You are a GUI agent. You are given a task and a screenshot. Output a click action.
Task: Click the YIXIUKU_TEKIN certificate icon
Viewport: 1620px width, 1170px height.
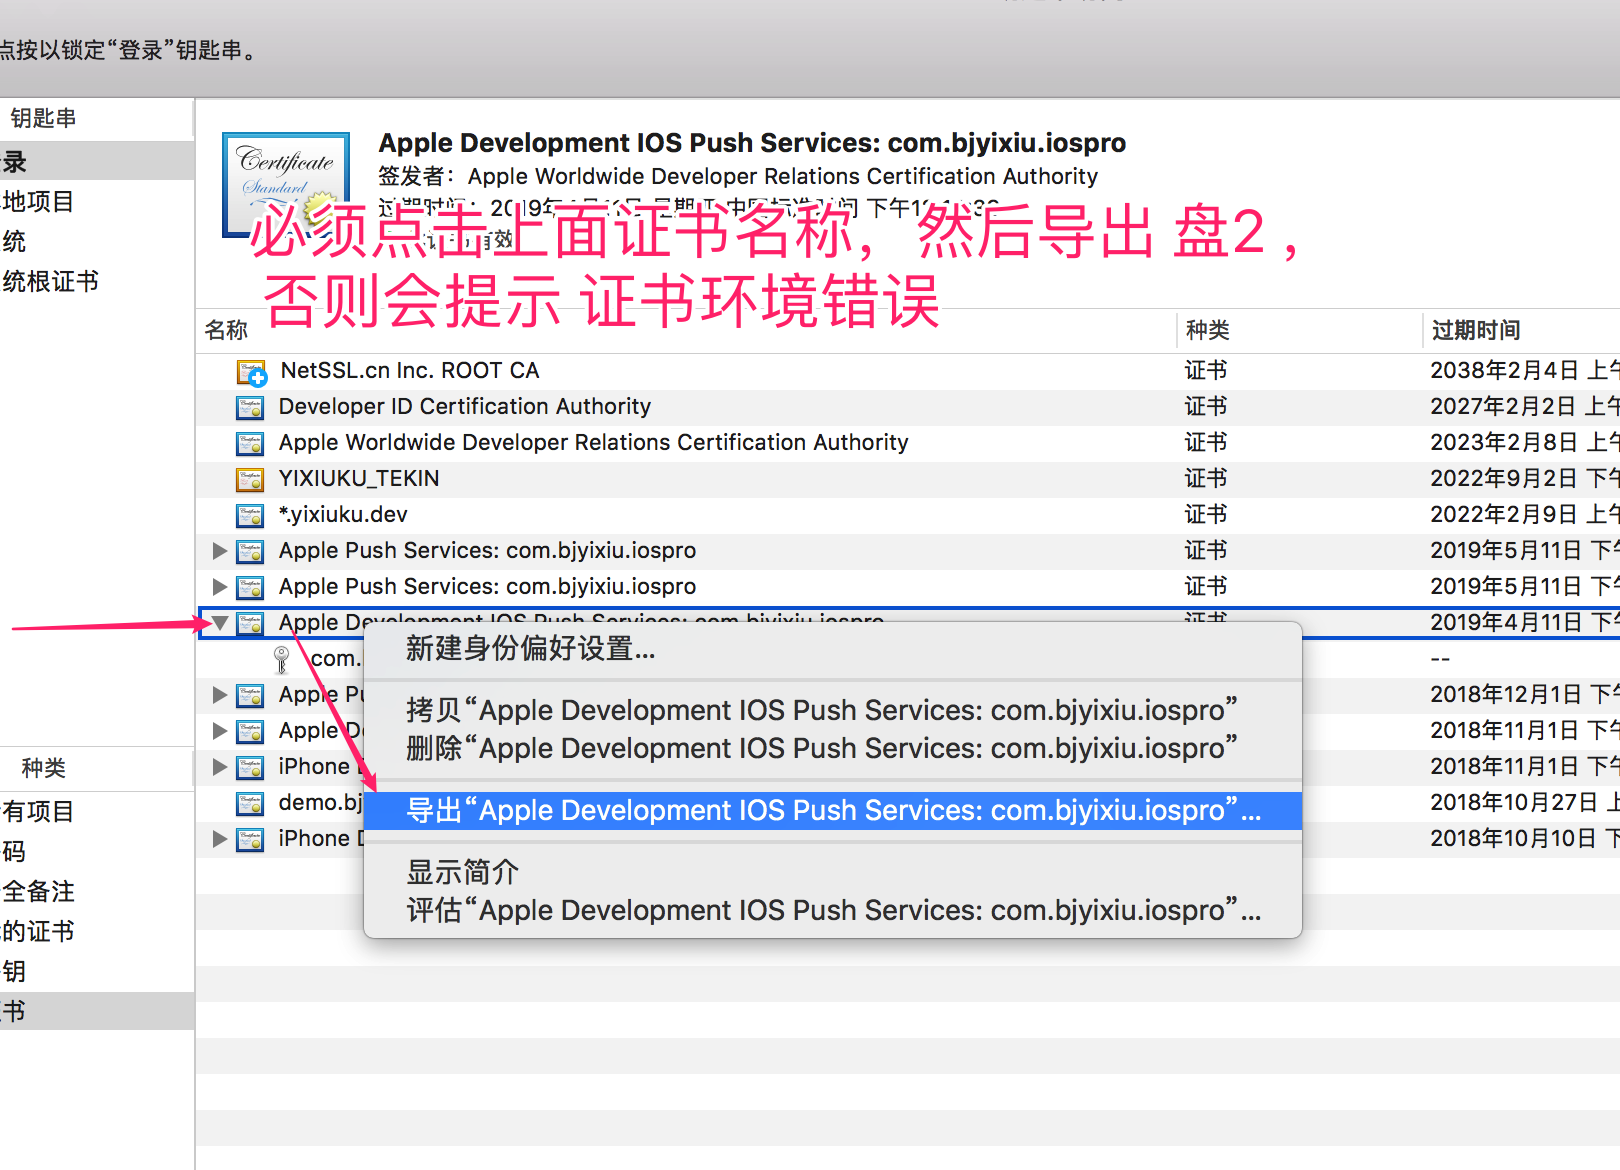(x=250, y=479)
